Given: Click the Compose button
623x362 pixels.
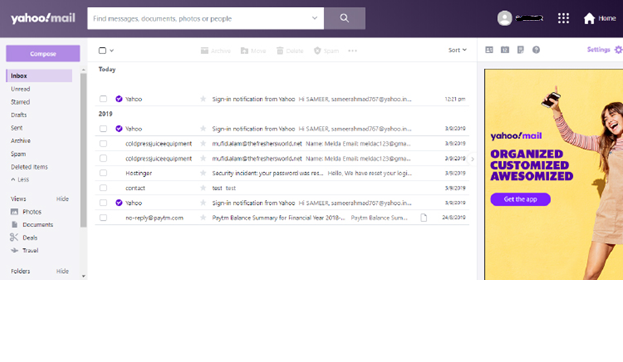Looking at the screenshot, I should coord(43,53).
